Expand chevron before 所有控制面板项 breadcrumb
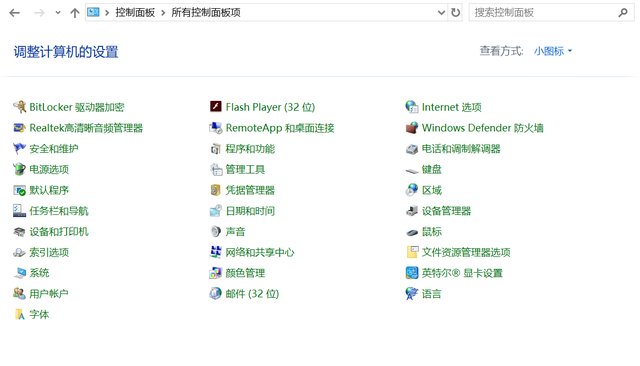The image size is (640, 366). 163,13
